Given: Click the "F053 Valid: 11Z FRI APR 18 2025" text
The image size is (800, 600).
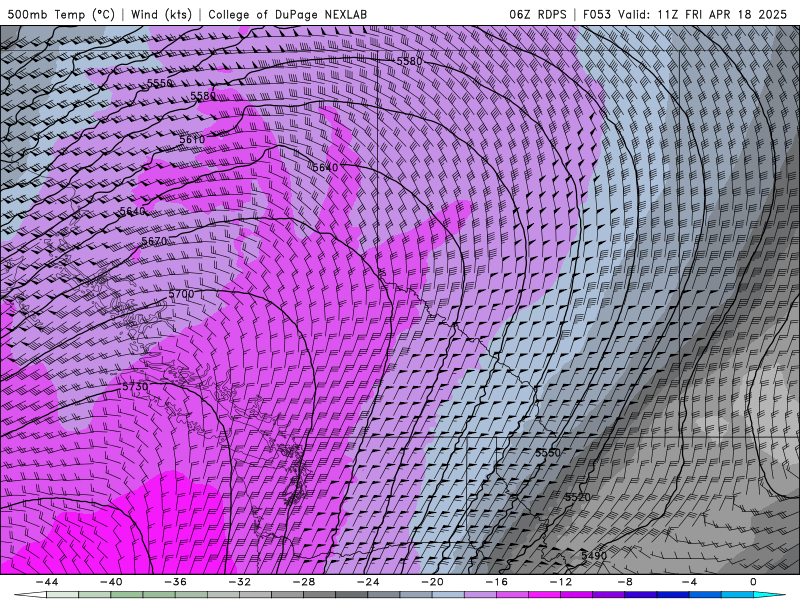Looking at the screenshot, I should coord(685,14).
